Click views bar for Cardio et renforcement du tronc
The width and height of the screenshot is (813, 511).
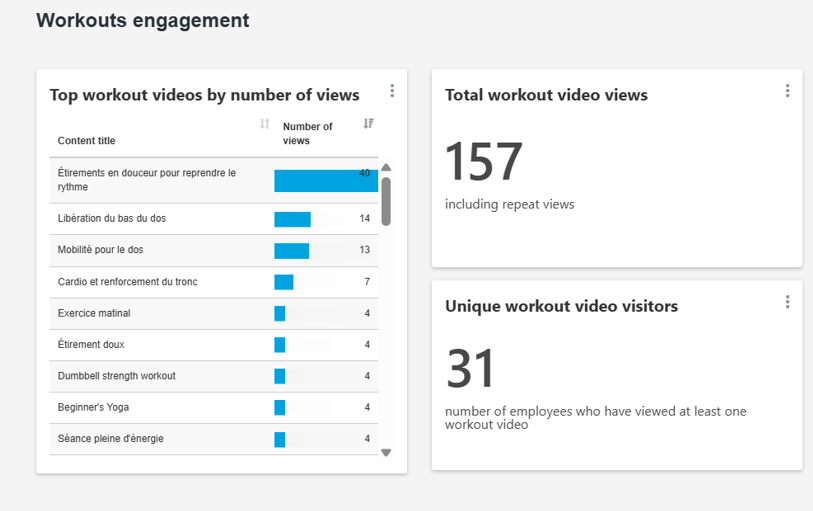point(284,282)
